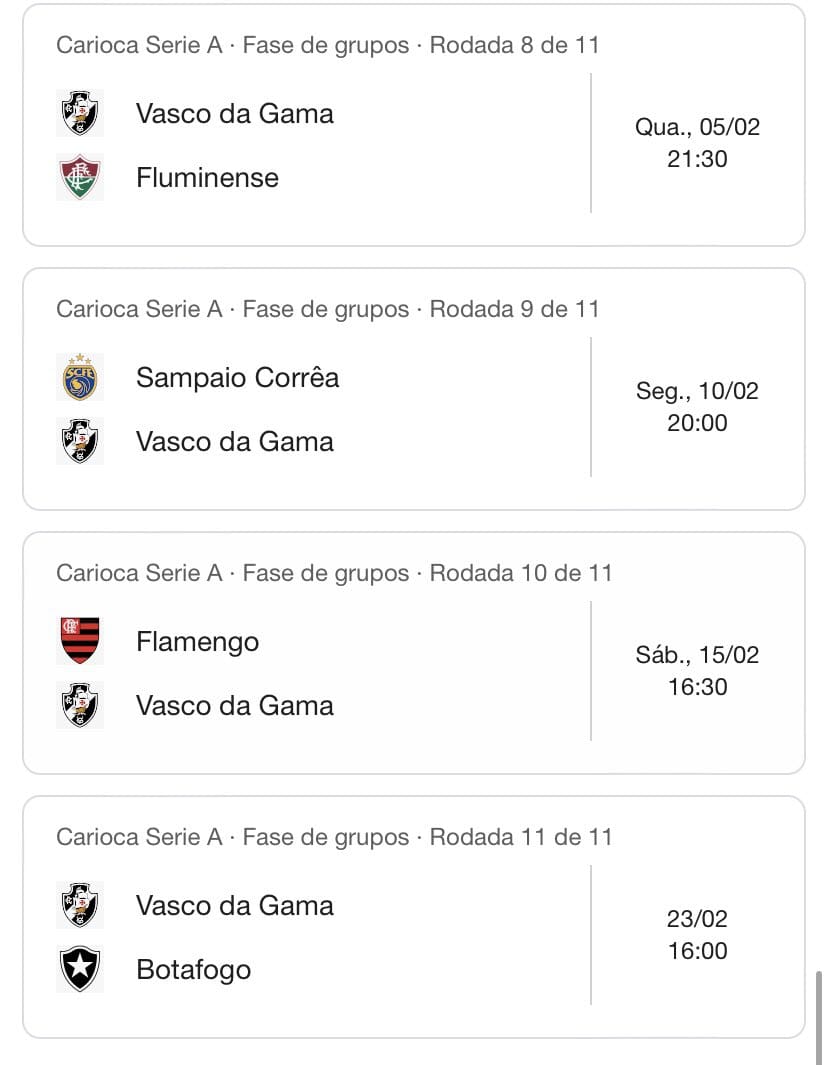Click the Fluminense club crest
828x1065 pixels.
pos(80,177)
